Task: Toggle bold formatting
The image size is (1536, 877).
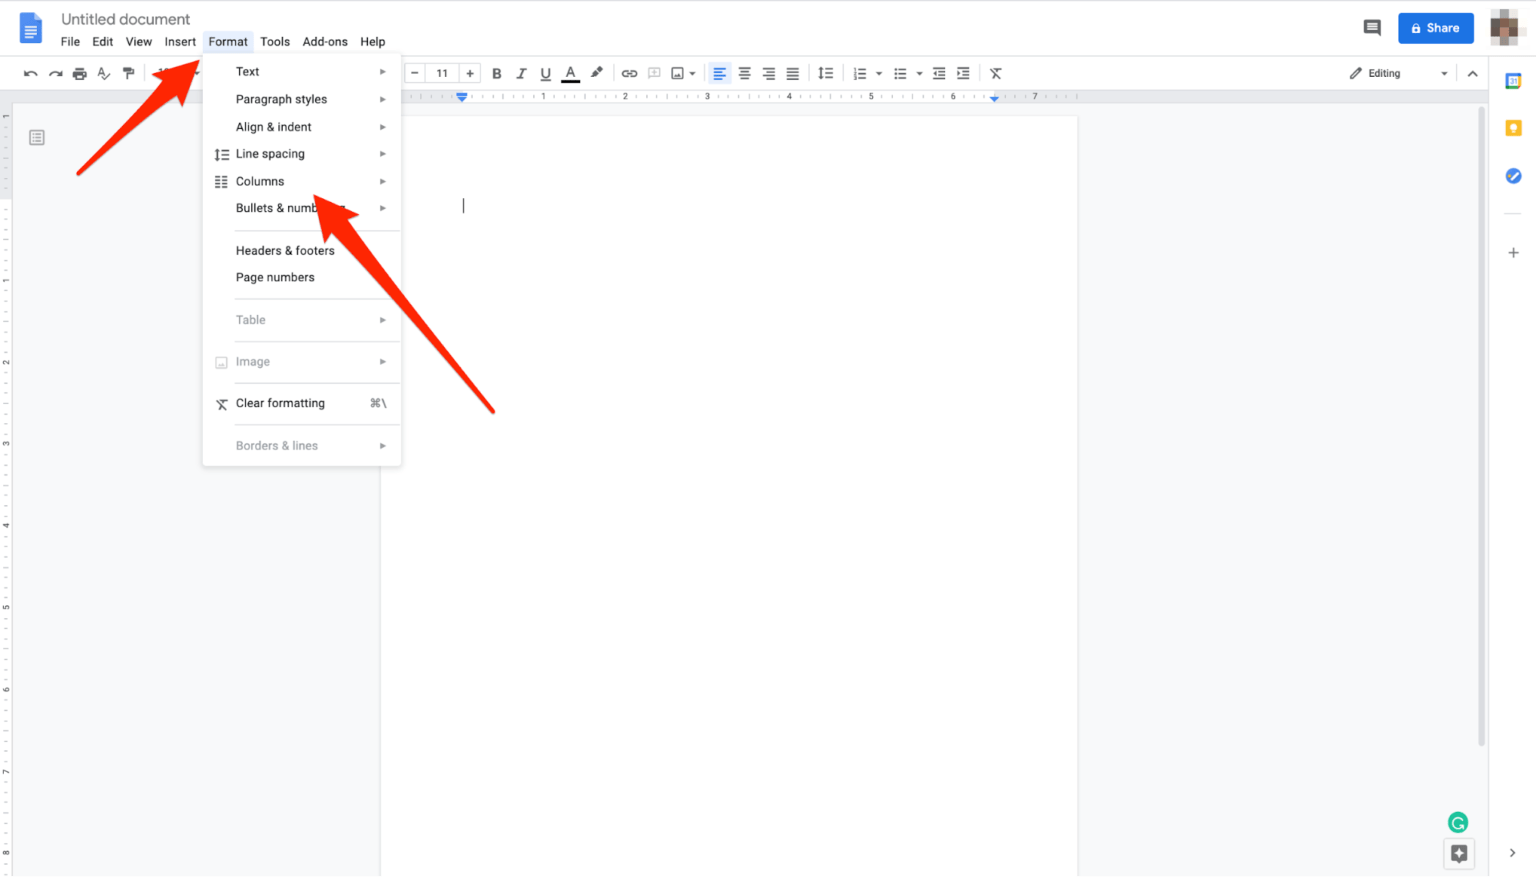Action: pyautogui.click(x=496, y=72)
